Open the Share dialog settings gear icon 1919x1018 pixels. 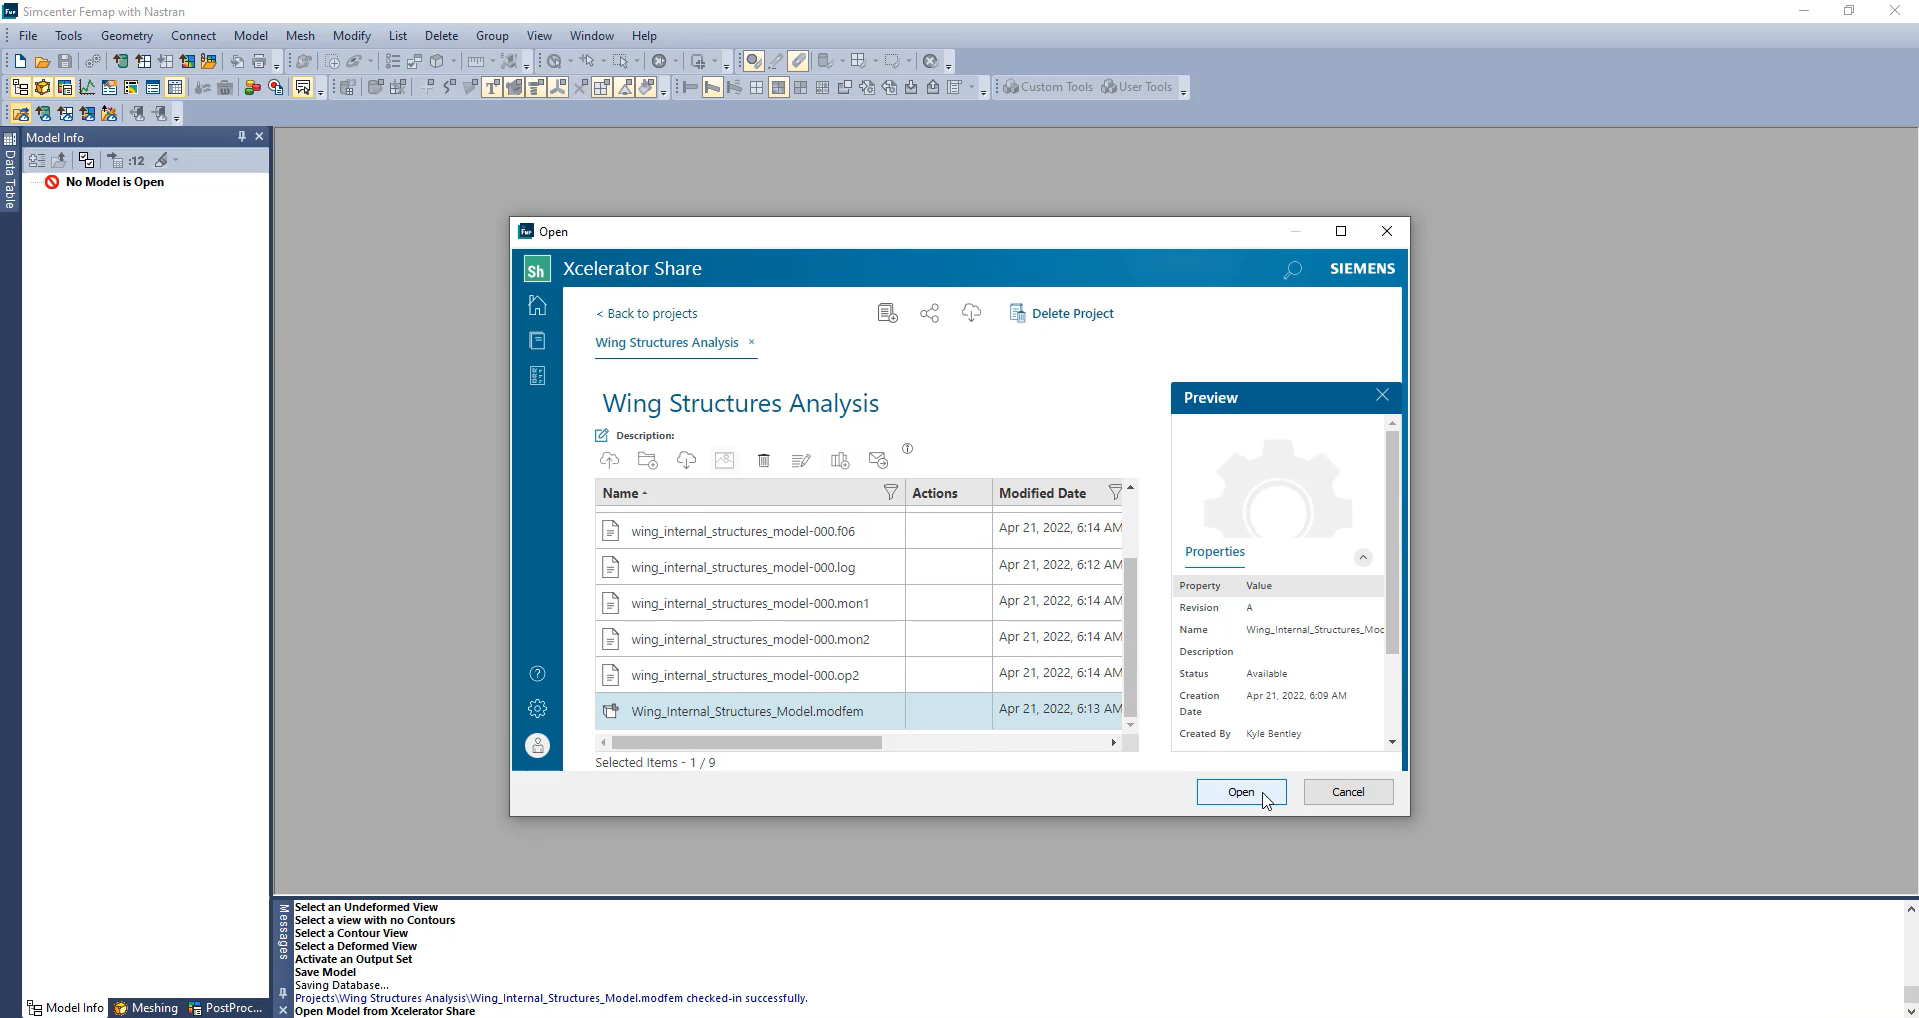[x=537, y=708]
